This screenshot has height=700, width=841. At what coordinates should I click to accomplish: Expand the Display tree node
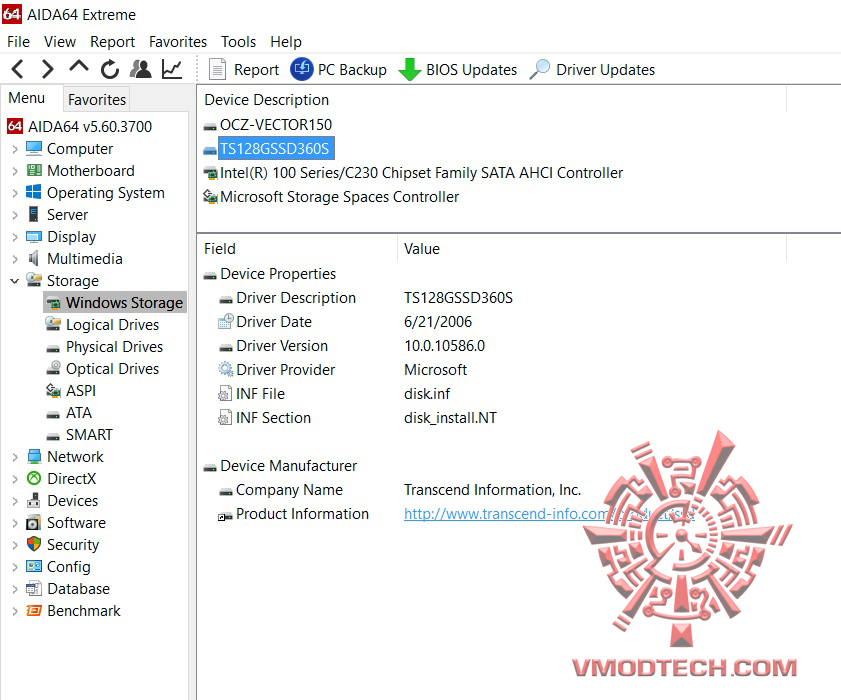pyautogui.click(x=15, y=237)
